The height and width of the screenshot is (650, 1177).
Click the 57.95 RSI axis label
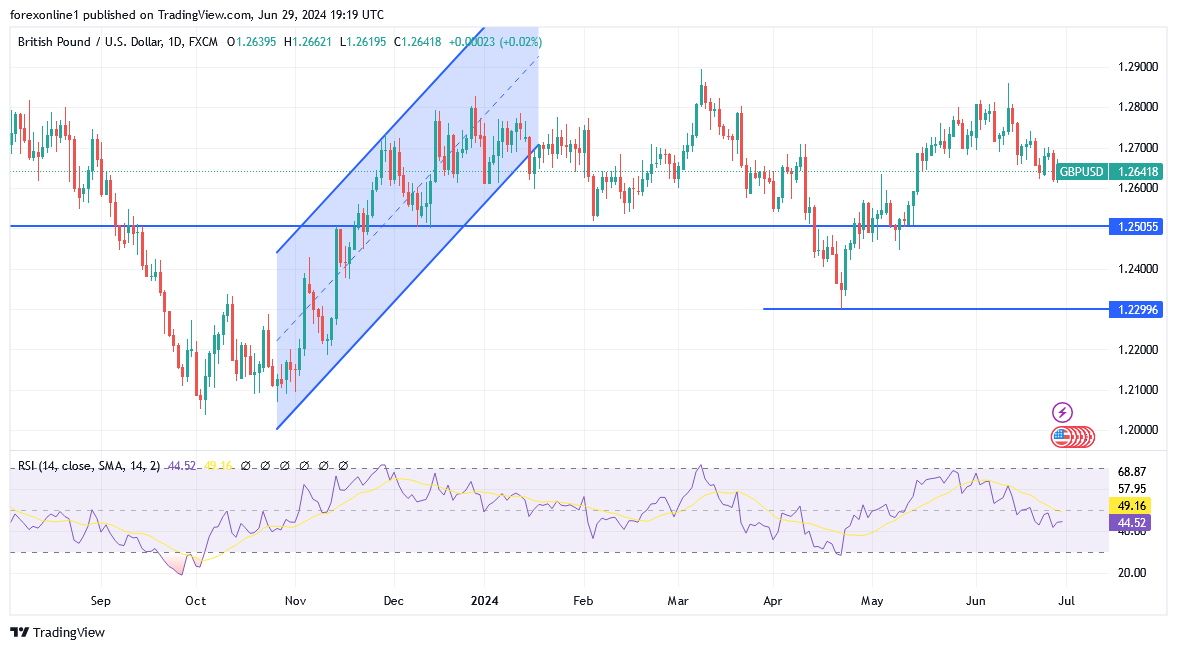[1132, 489]
